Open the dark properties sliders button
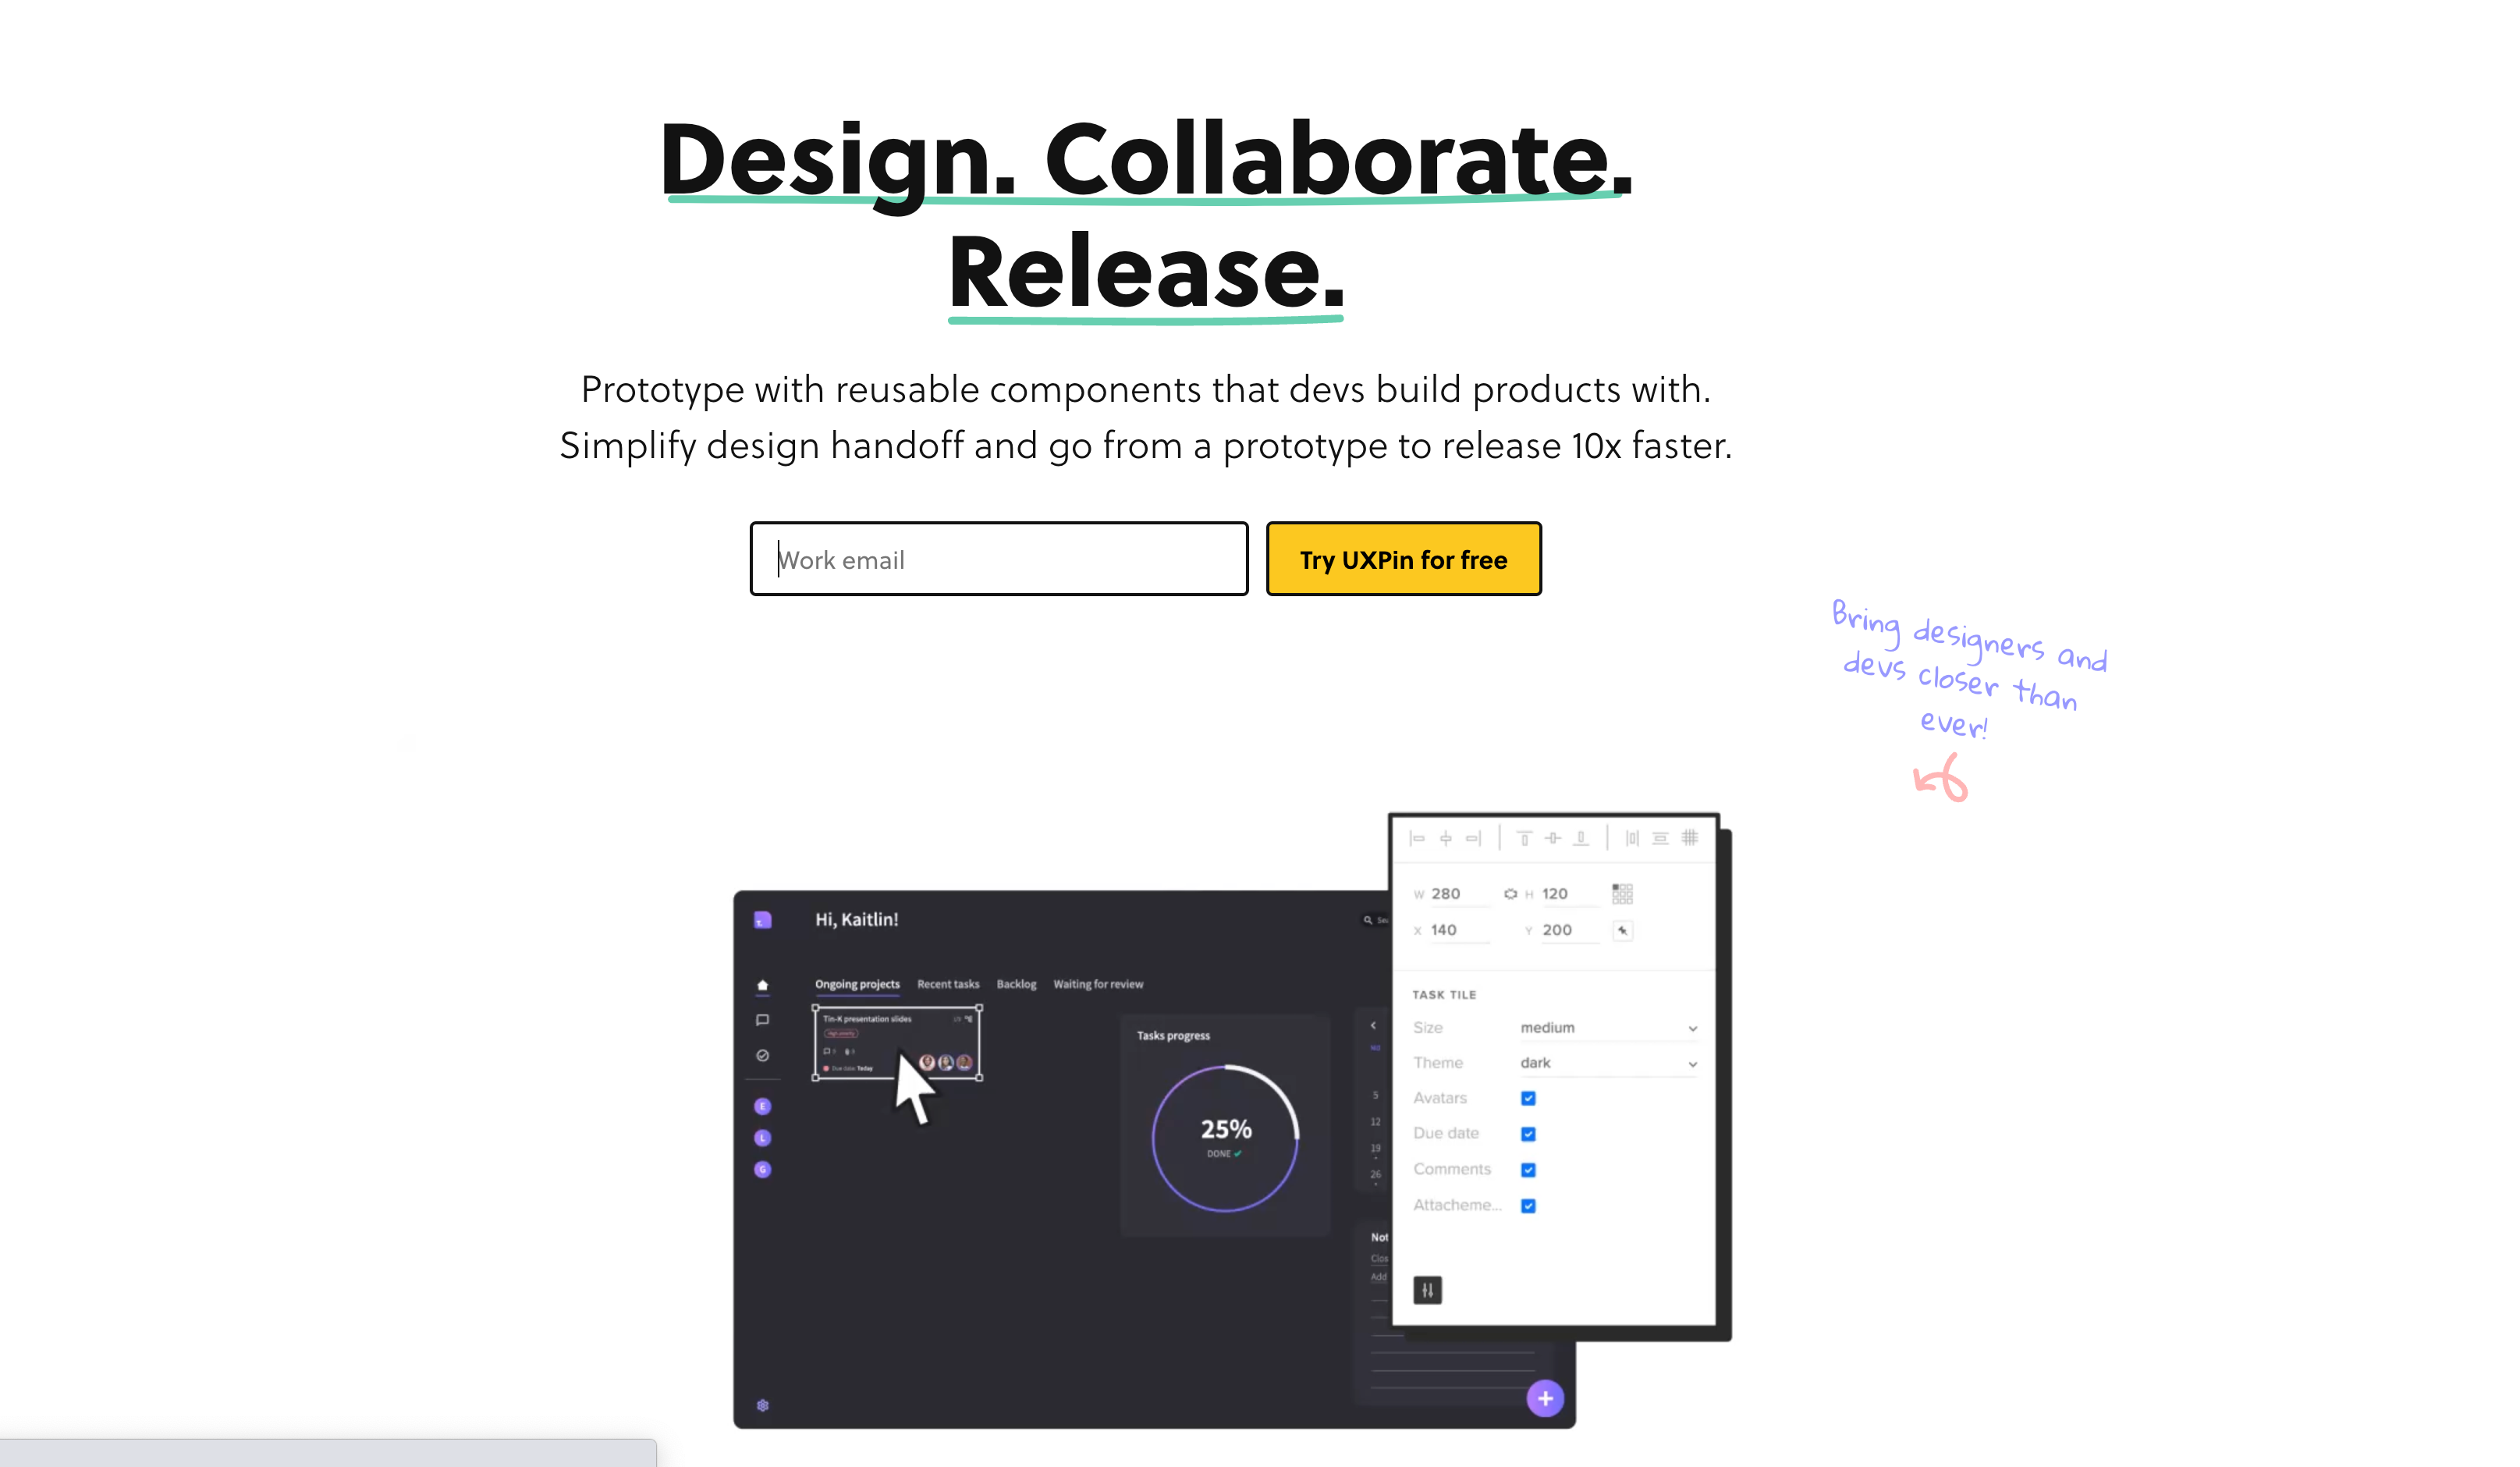The width and height of the screenshot is (2520, 1467). [1427, 1290]
